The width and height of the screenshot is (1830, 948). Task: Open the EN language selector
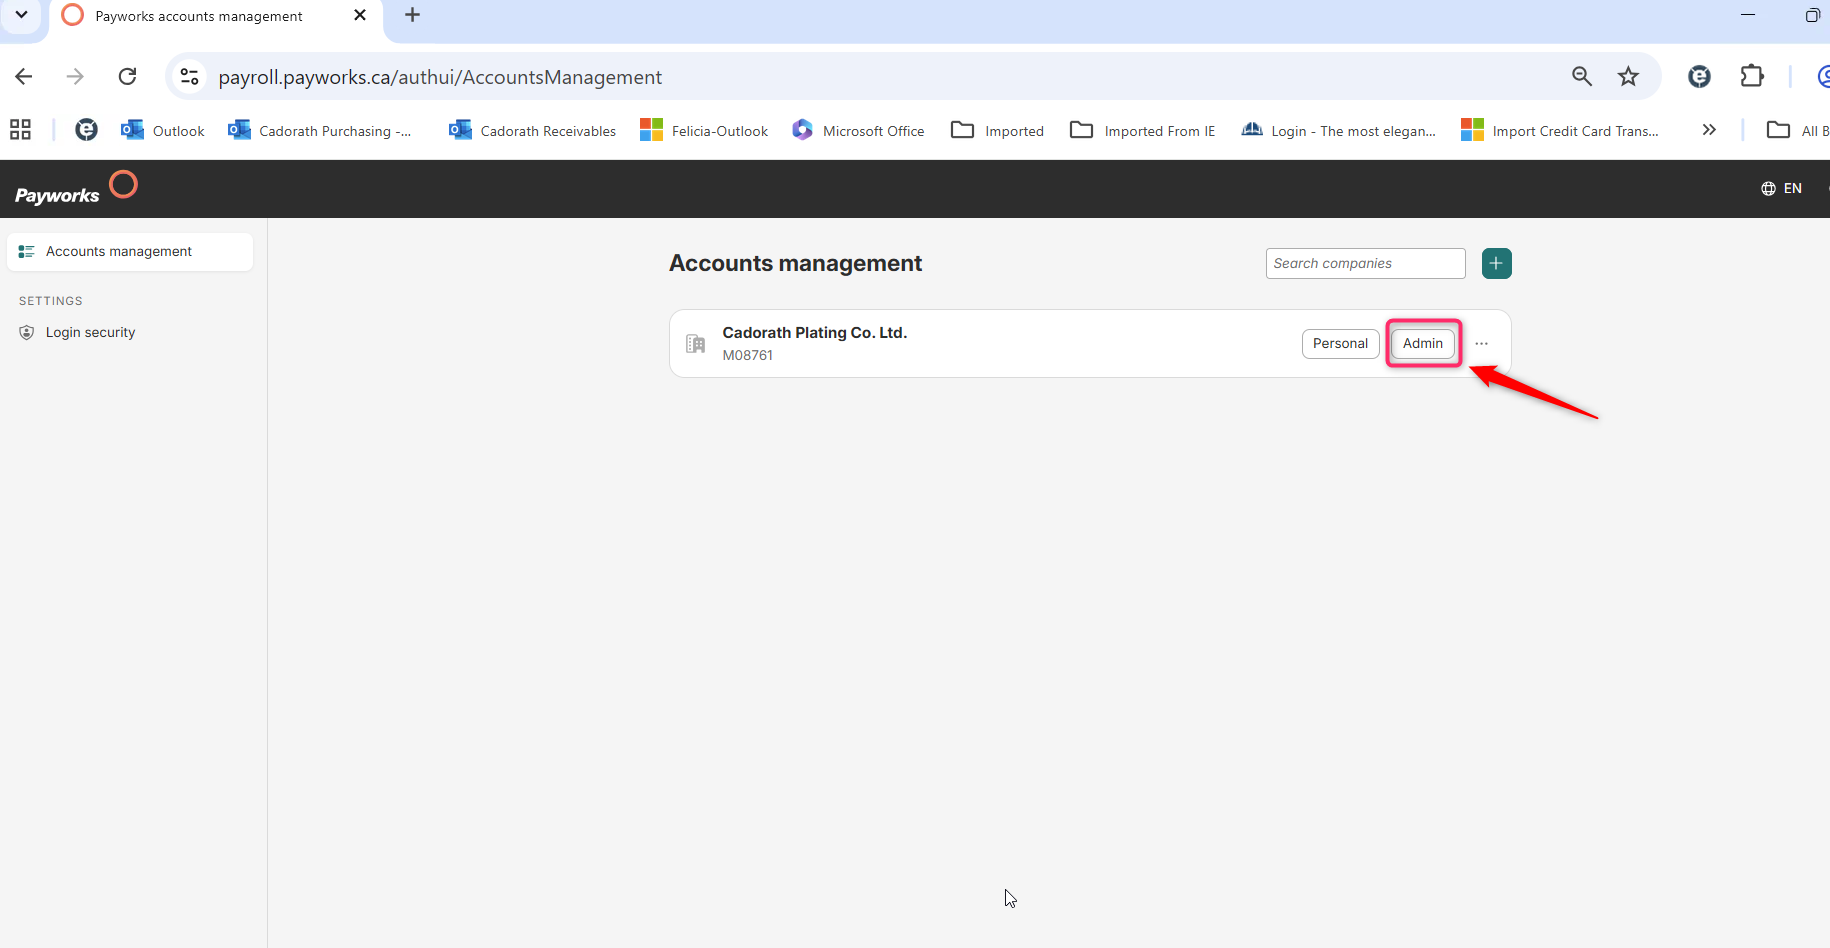coord(1781,188)
